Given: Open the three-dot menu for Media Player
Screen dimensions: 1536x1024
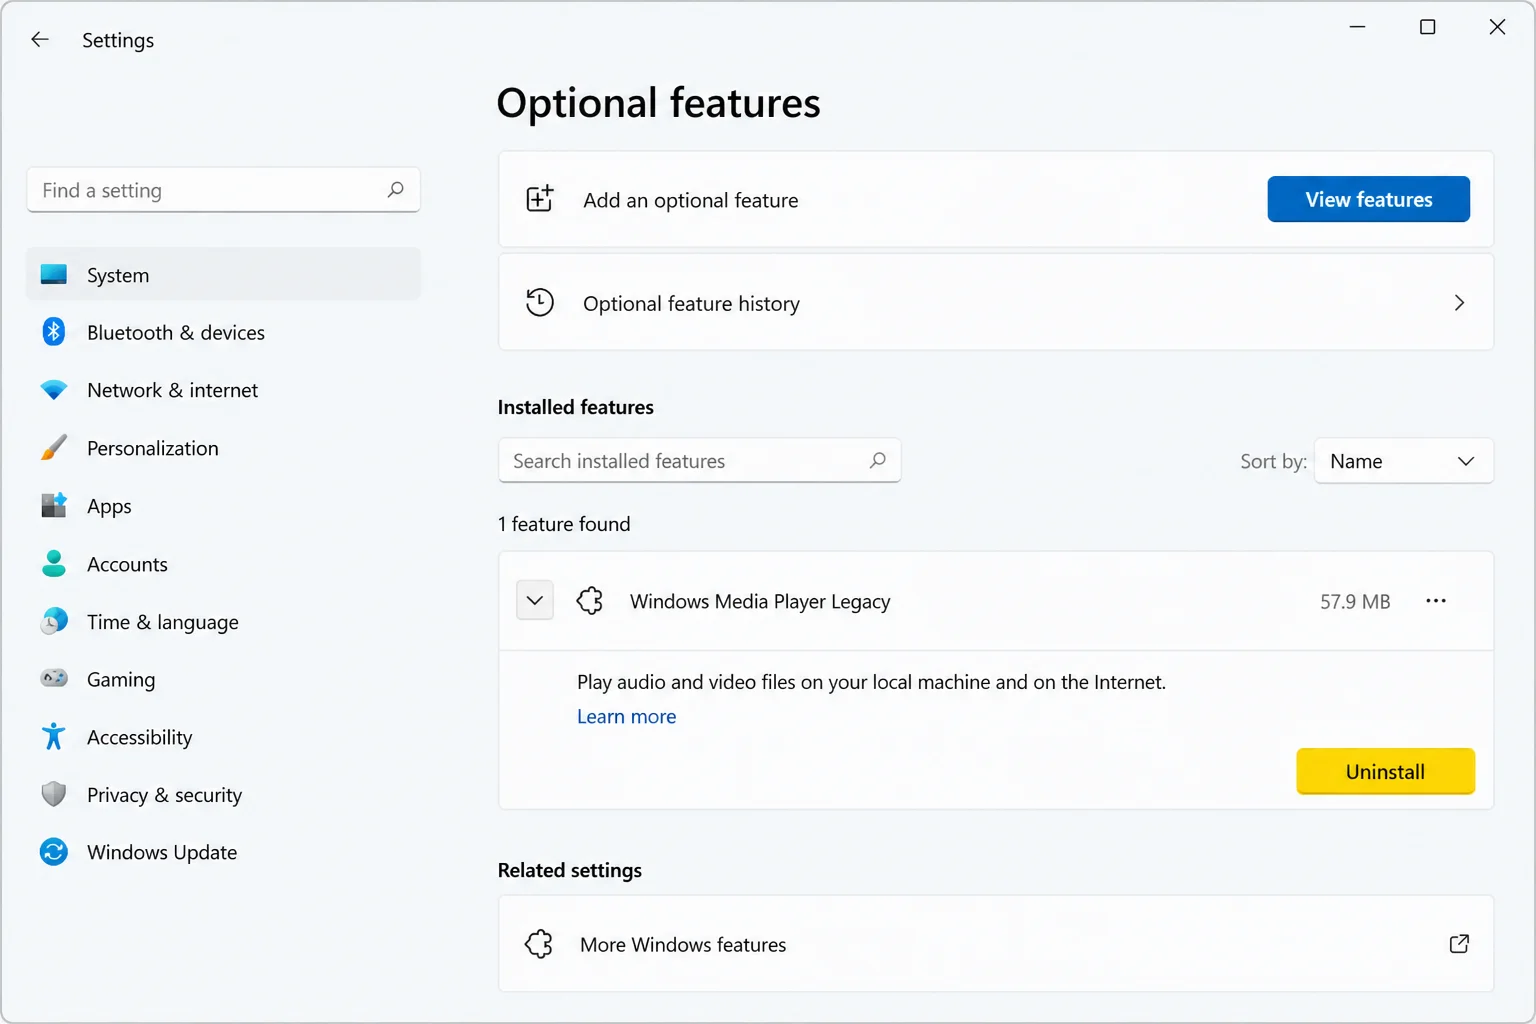Looking at the screenshot, I should pyautogui.click(x=1436, y=601).
